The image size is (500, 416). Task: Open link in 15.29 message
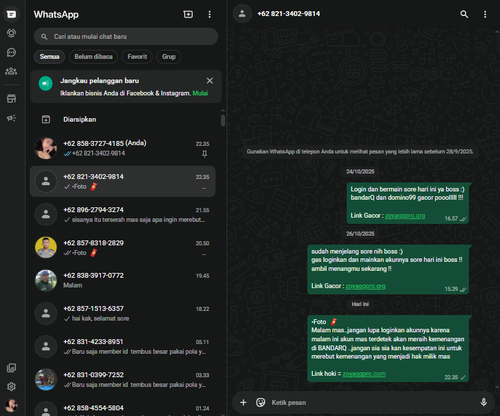365,286
